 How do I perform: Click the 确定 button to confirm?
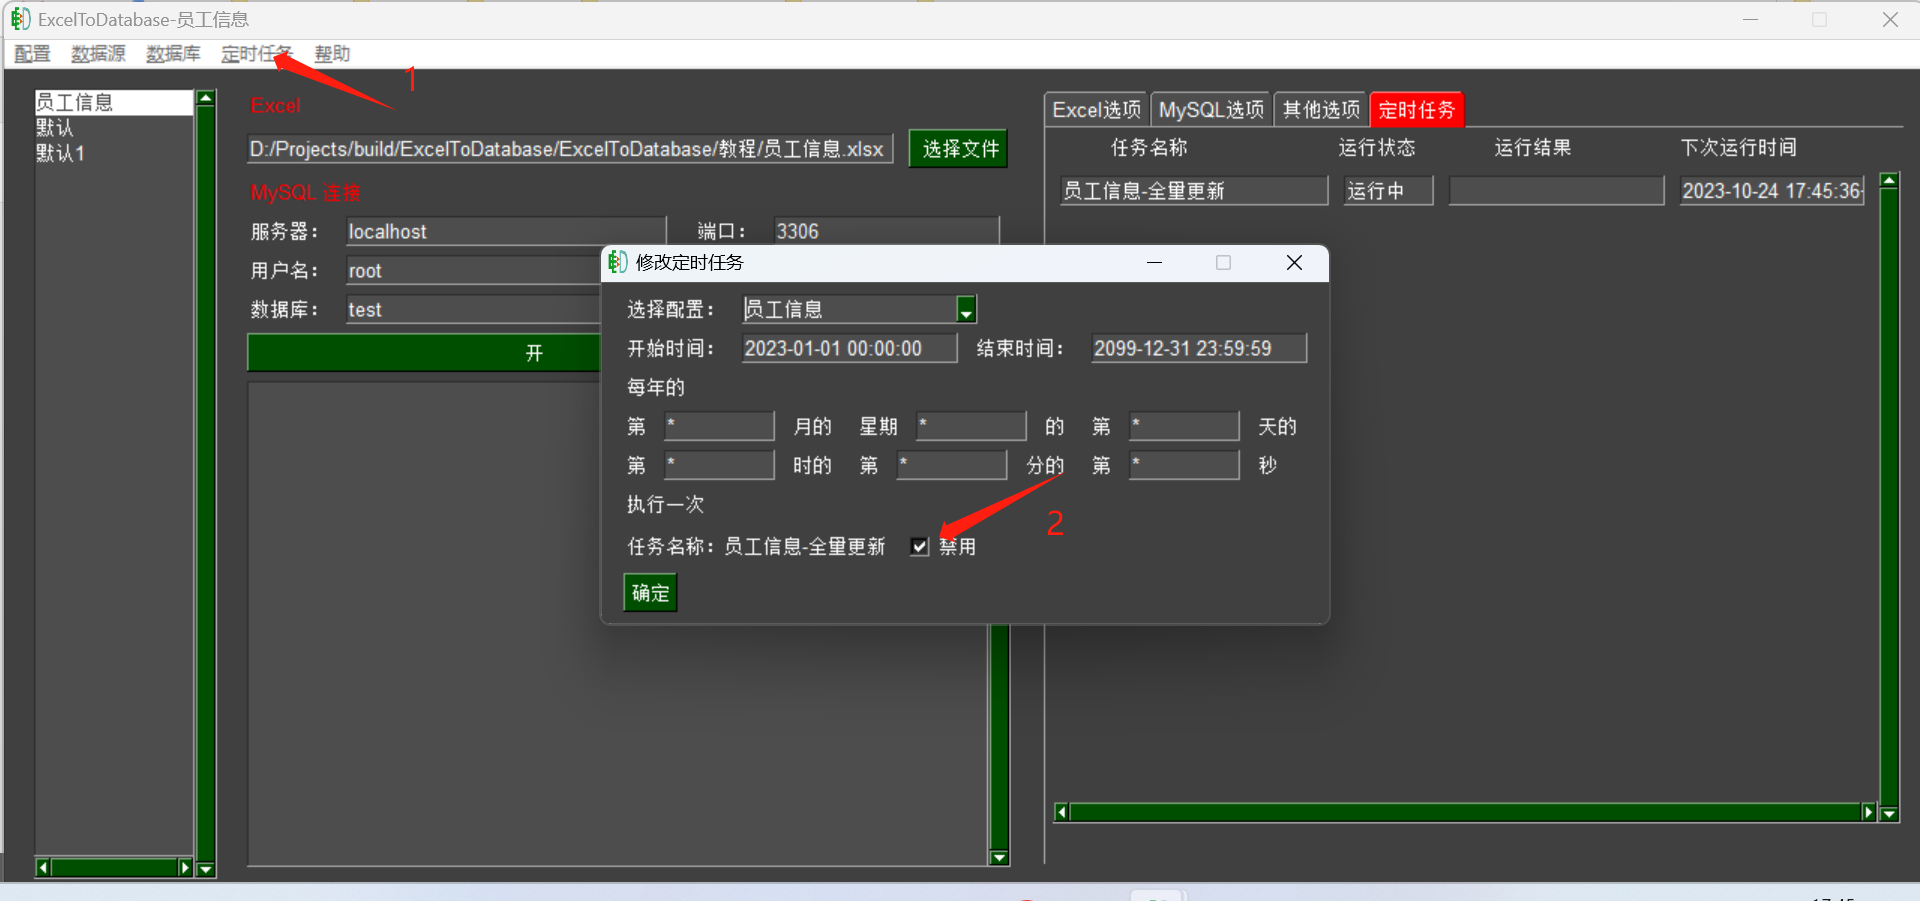(650, 592)
